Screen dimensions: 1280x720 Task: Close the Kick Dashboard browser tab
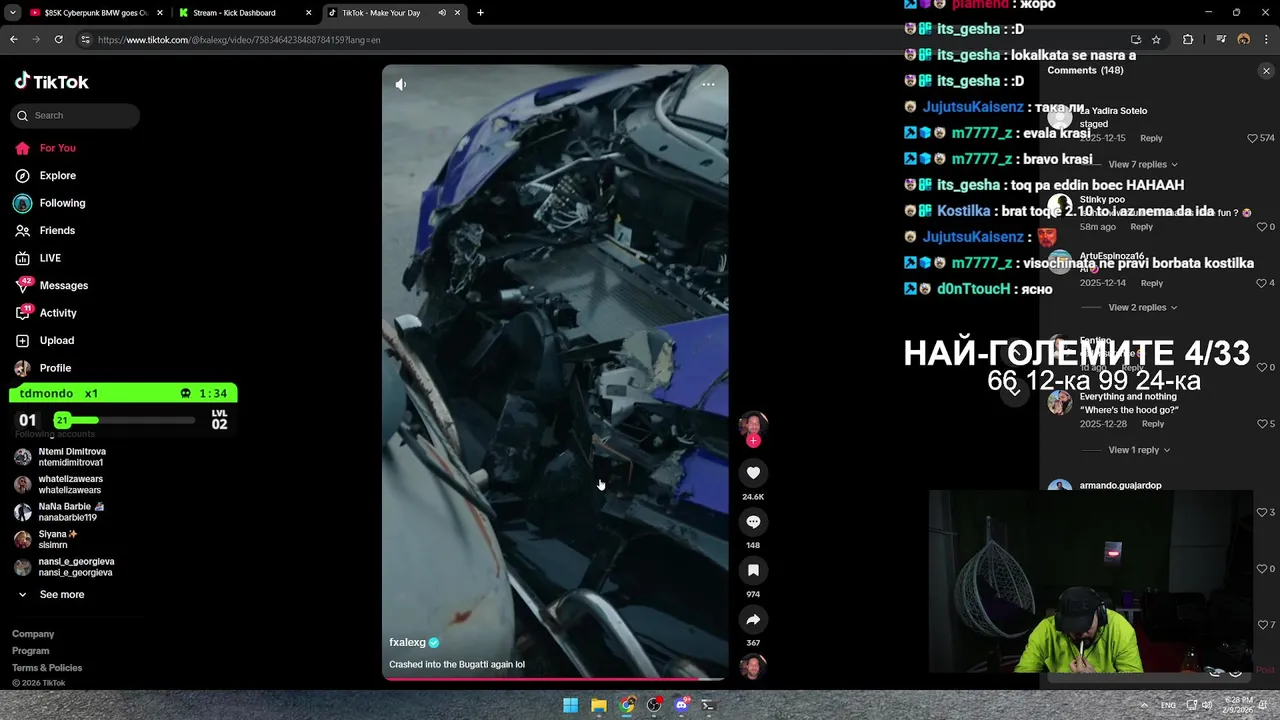click(x=307, y=13)
